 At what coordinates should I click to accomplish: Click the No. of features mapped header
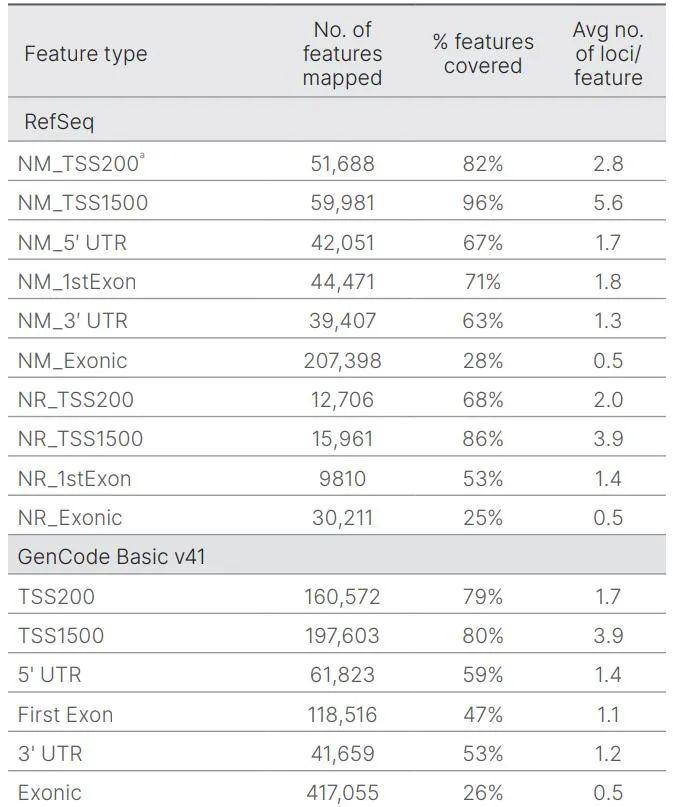click(x=342, y=54)
